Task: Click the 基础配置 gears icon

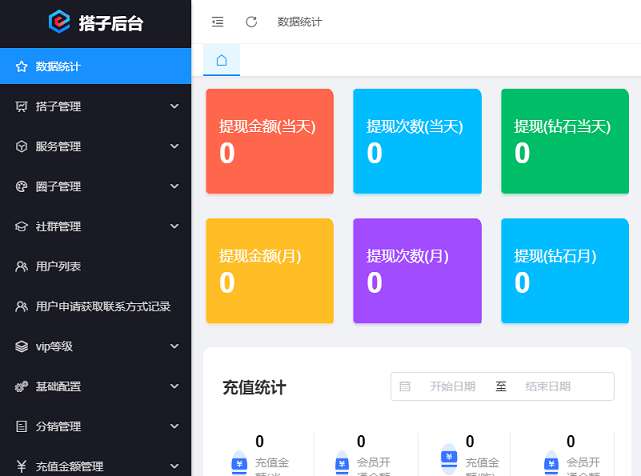Action: (x=21, y=386)
